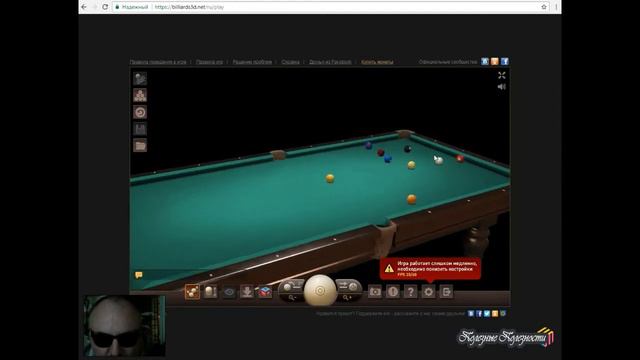The height and width of the screenshot is (360, 640).
Task: Toggle fullscreen with the expand arrows icon
Action: tap(502, 75)
